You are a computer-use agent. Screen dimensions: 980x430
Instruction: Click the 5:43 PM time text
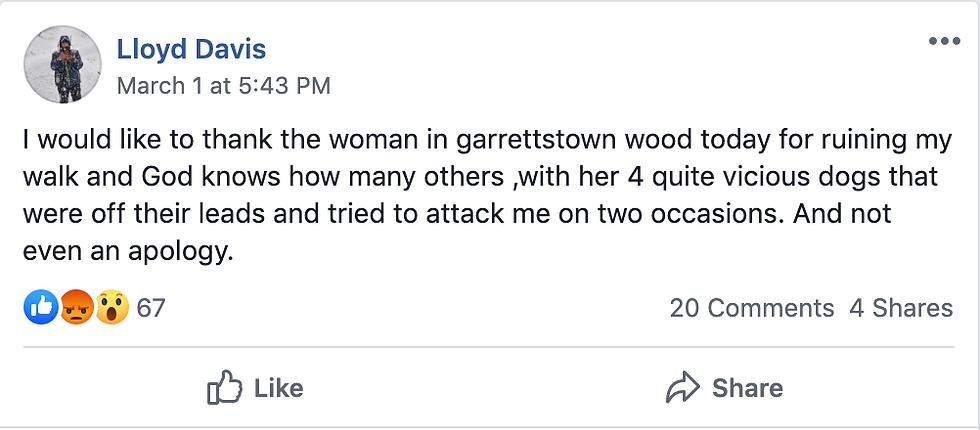coord(284,86)
